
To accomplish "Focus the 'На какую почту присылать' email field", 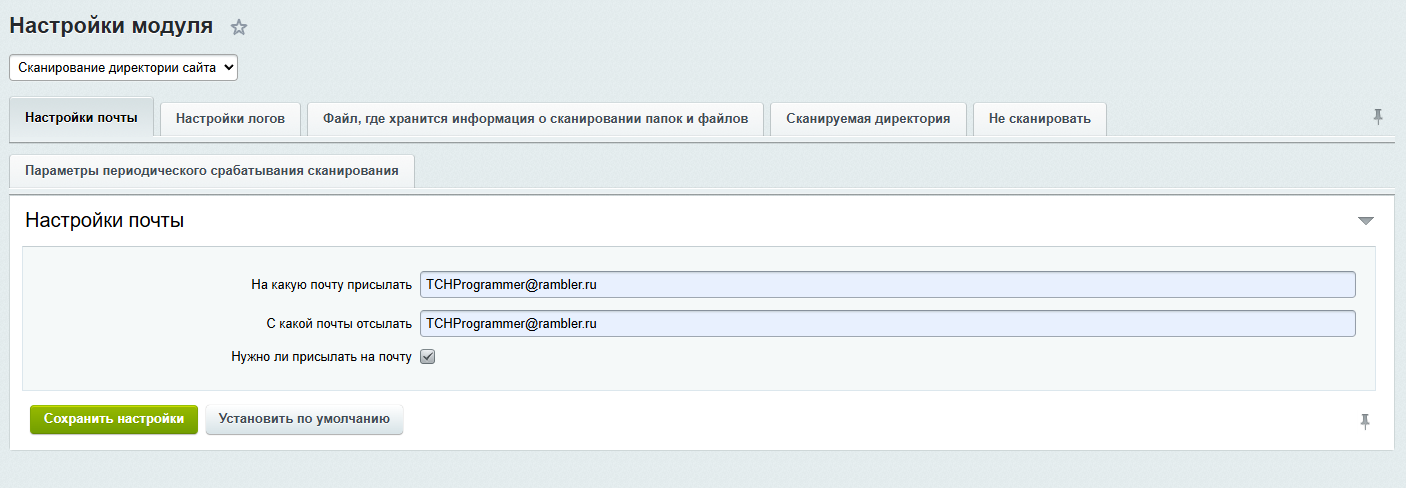I will (887, 284).
